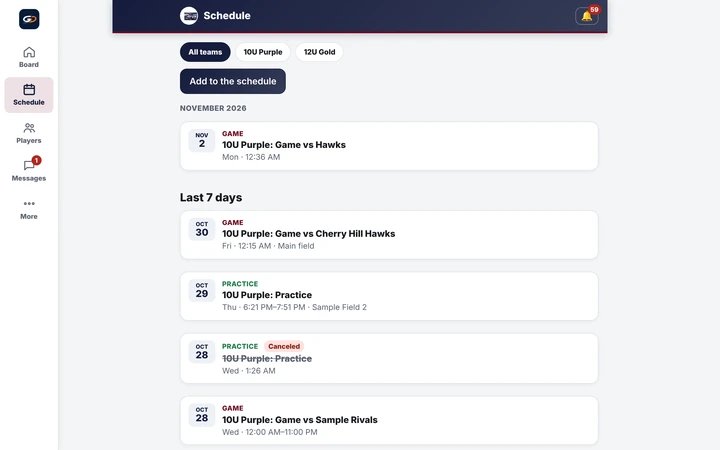720x450 pixels.
Task: Select the All teams filter
Action: click(x=205, y=52)
